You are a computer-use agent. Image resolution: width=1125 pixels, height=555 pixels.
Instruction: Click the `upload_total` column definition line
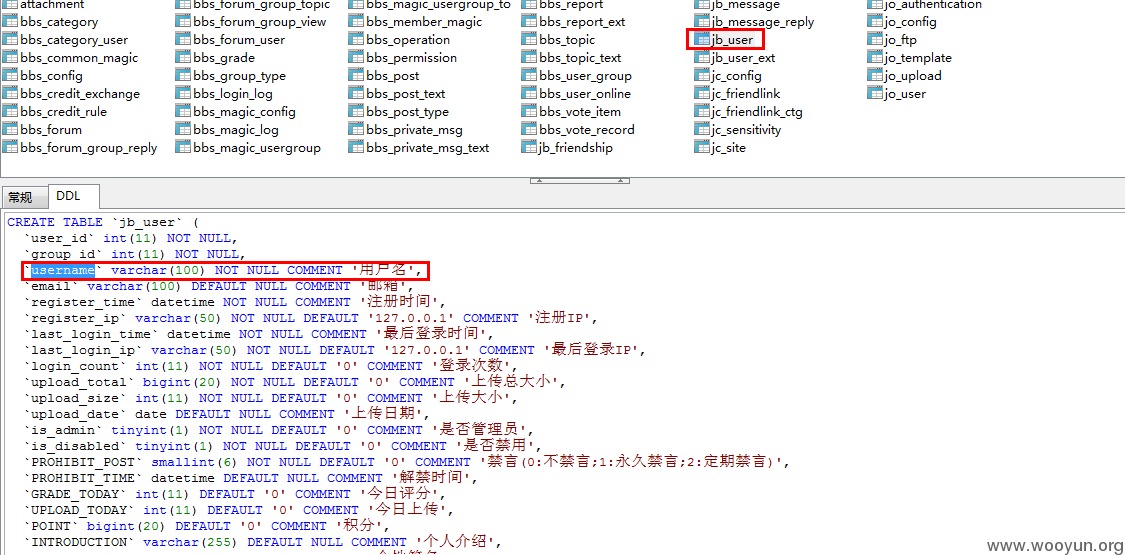click(295, 382)
